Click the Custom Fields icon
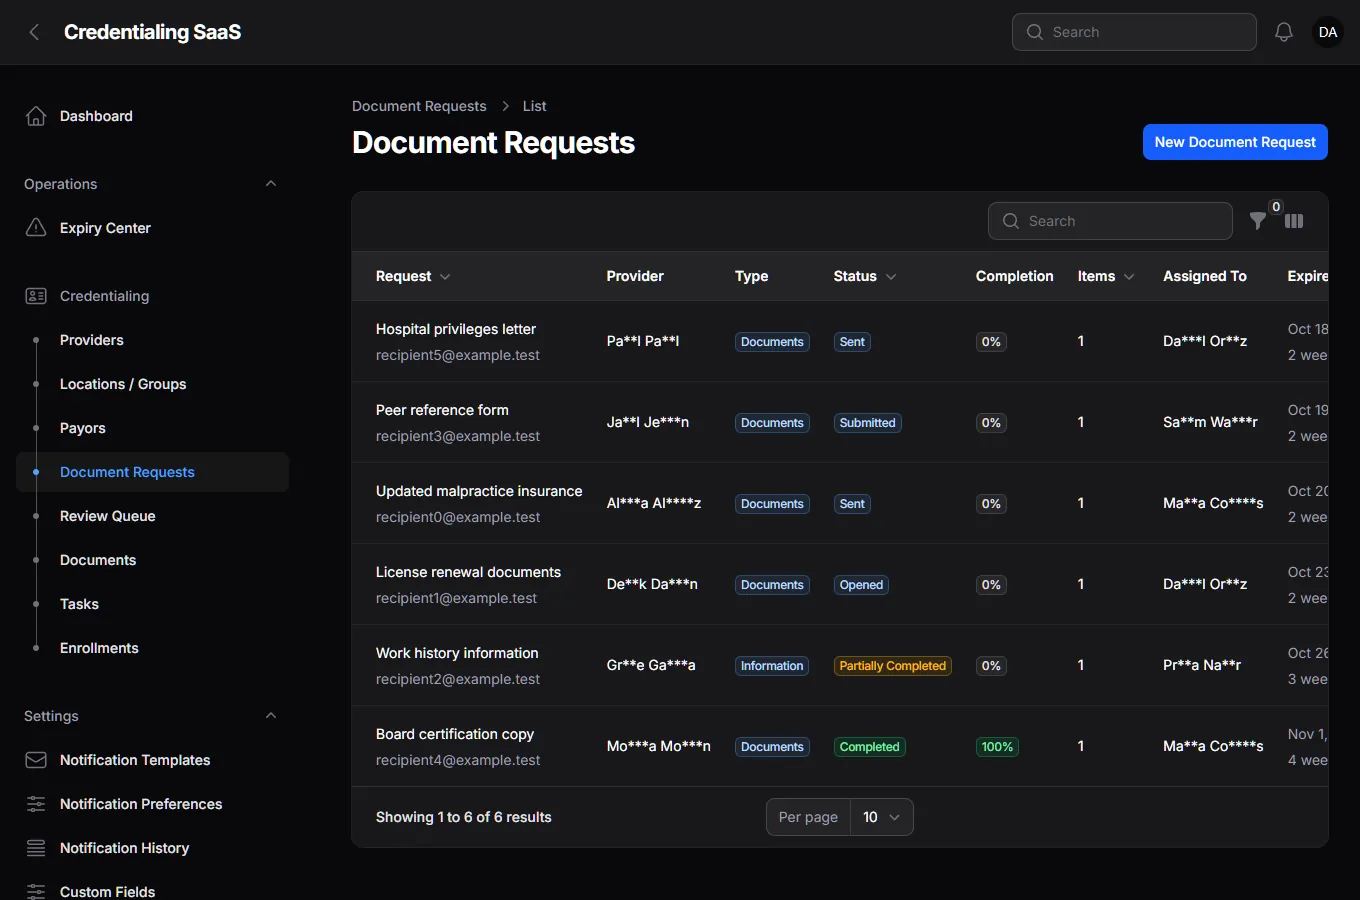1360x900 pixels. point(36,891)
